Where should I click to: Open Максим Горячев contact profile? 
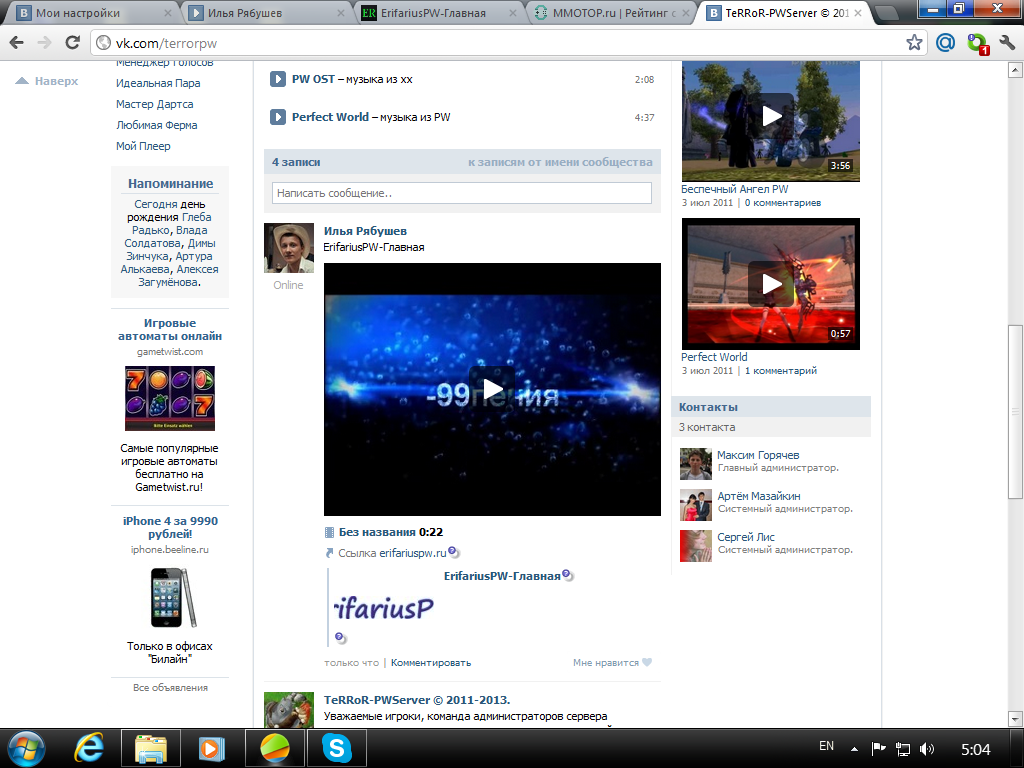tap(758, 455)
